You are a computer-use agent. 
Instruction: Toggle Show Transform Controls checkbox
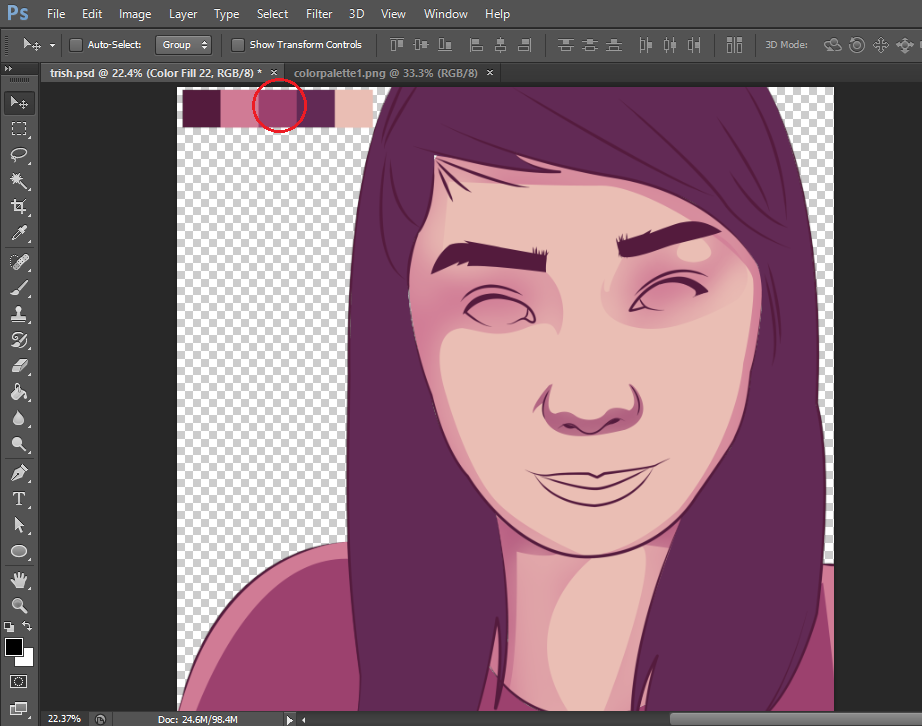[238, 45]
